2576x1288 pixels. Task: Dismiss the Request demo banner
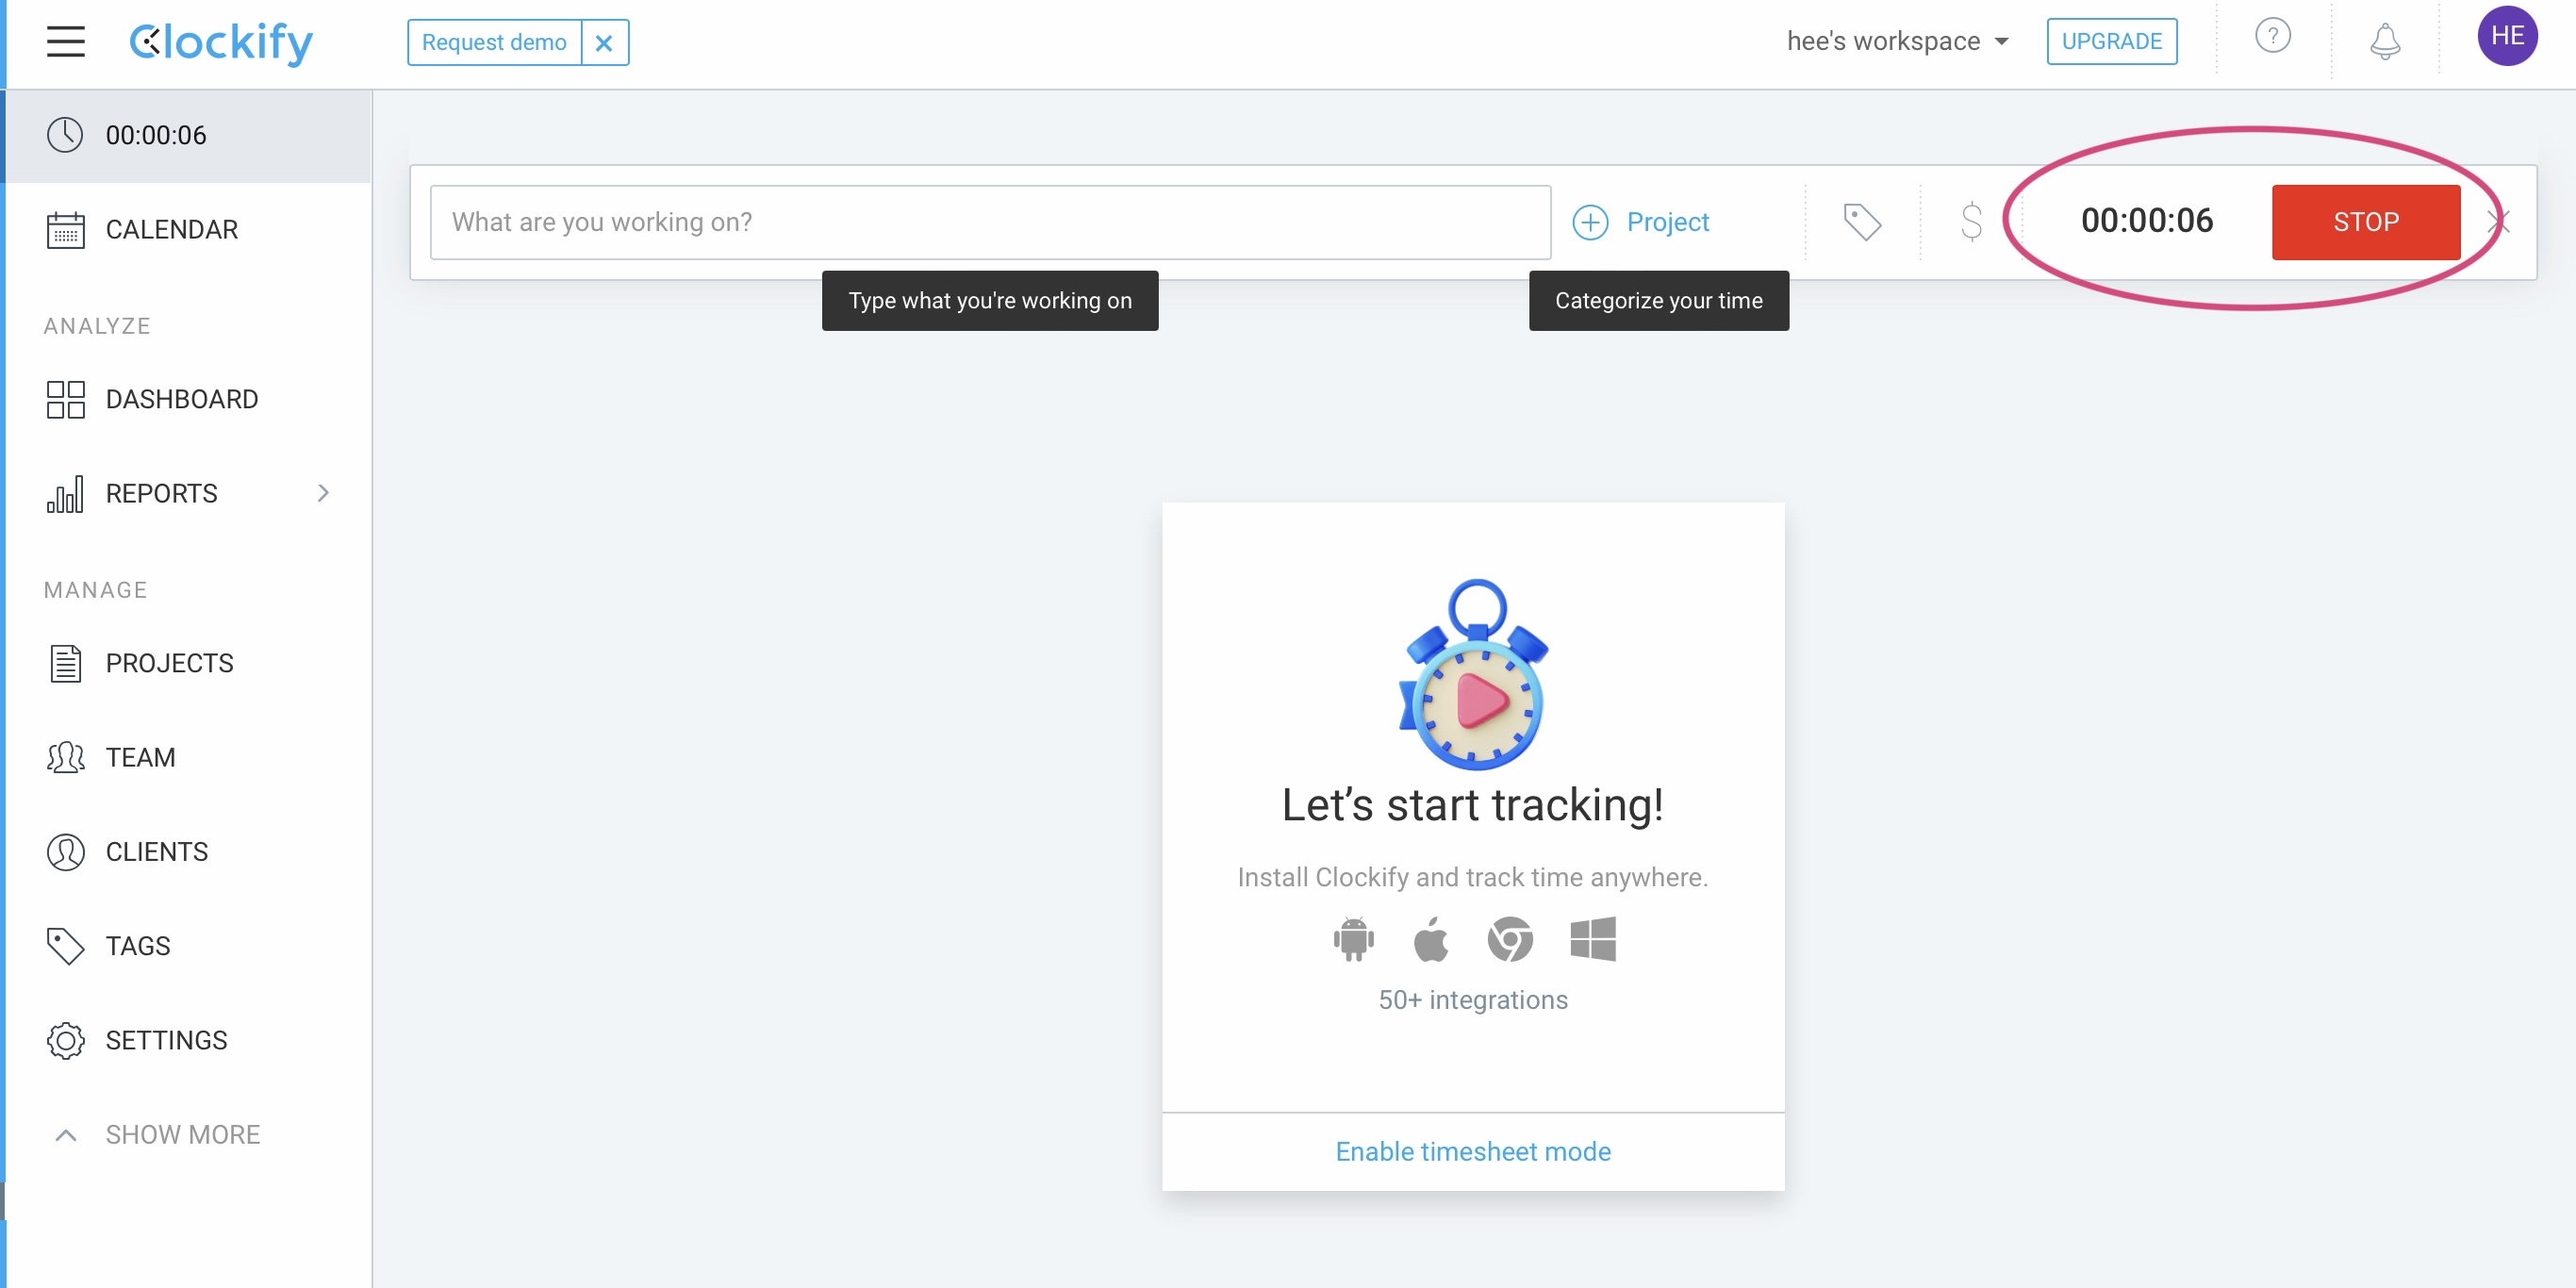[x=604, y=42]
